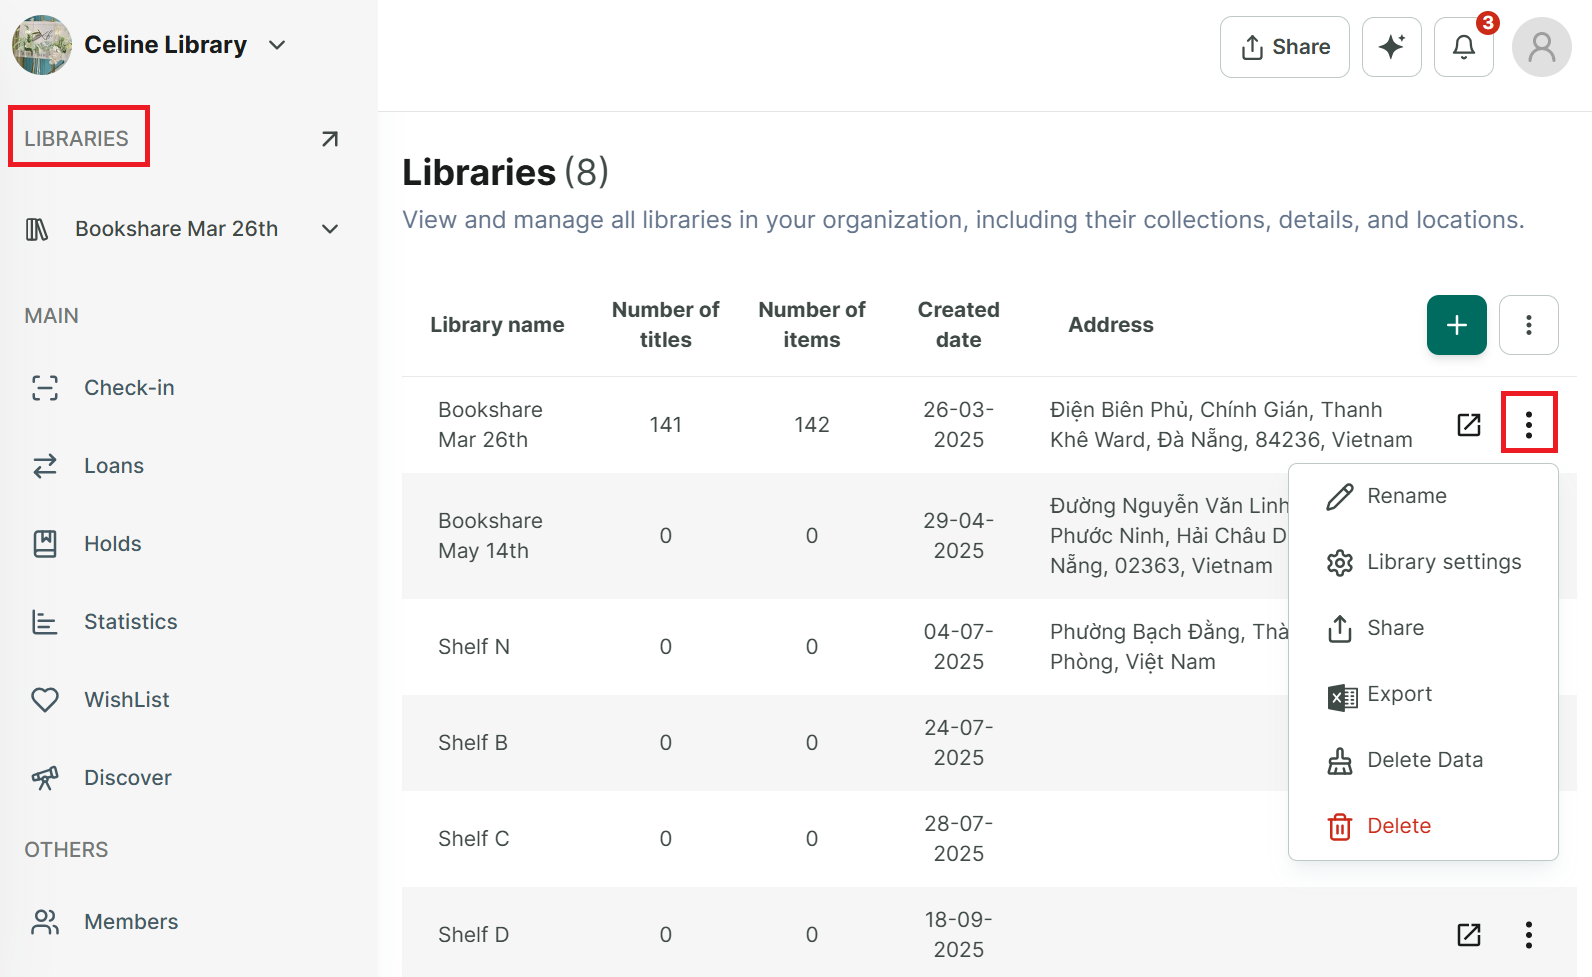
Task: Click the Created date column header
Action: (x=958, y=325)
